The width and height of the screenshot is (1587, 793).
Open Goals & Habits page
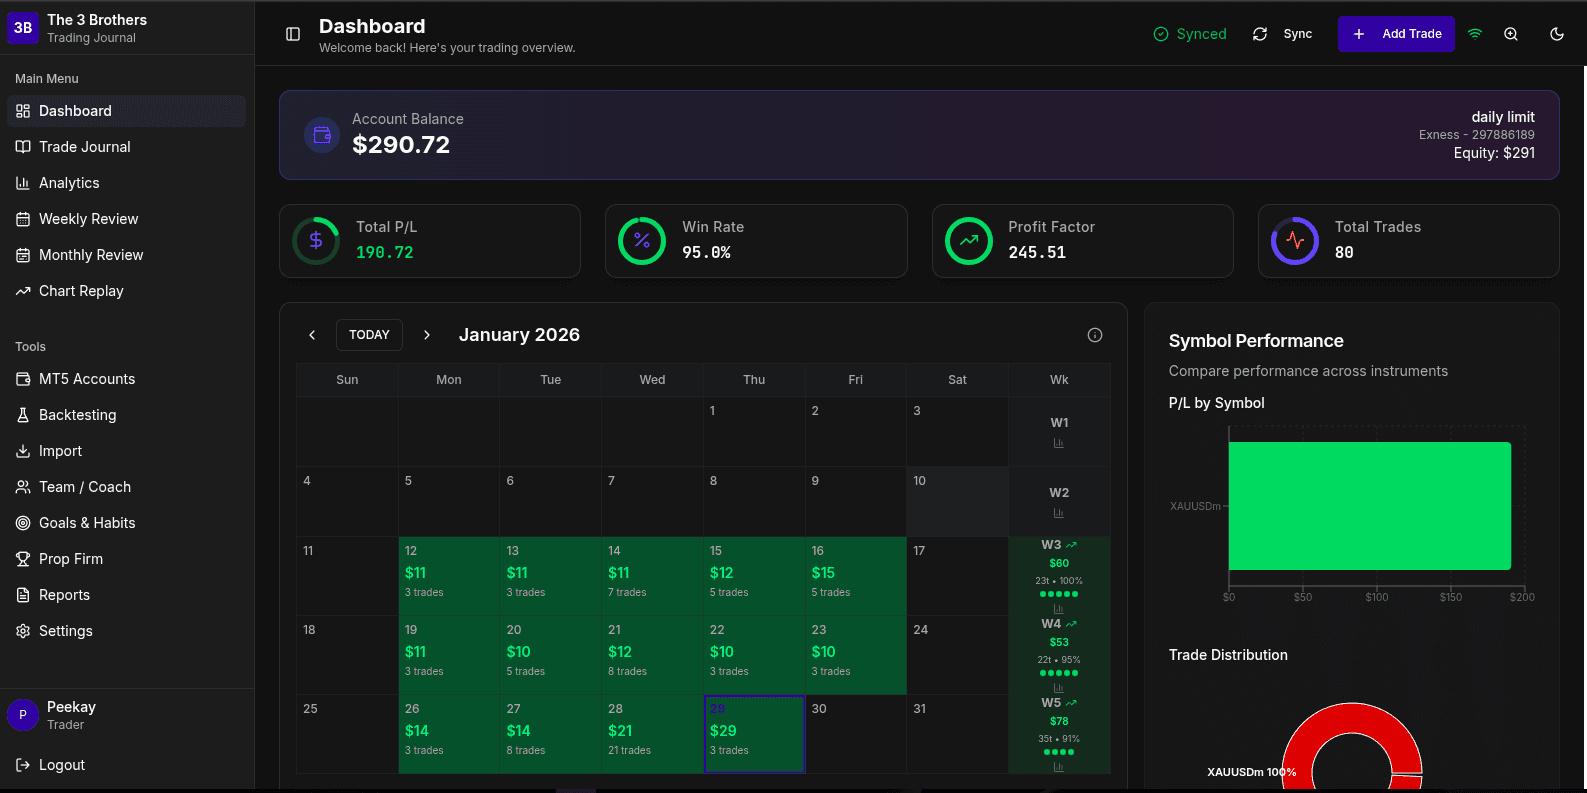87,523
